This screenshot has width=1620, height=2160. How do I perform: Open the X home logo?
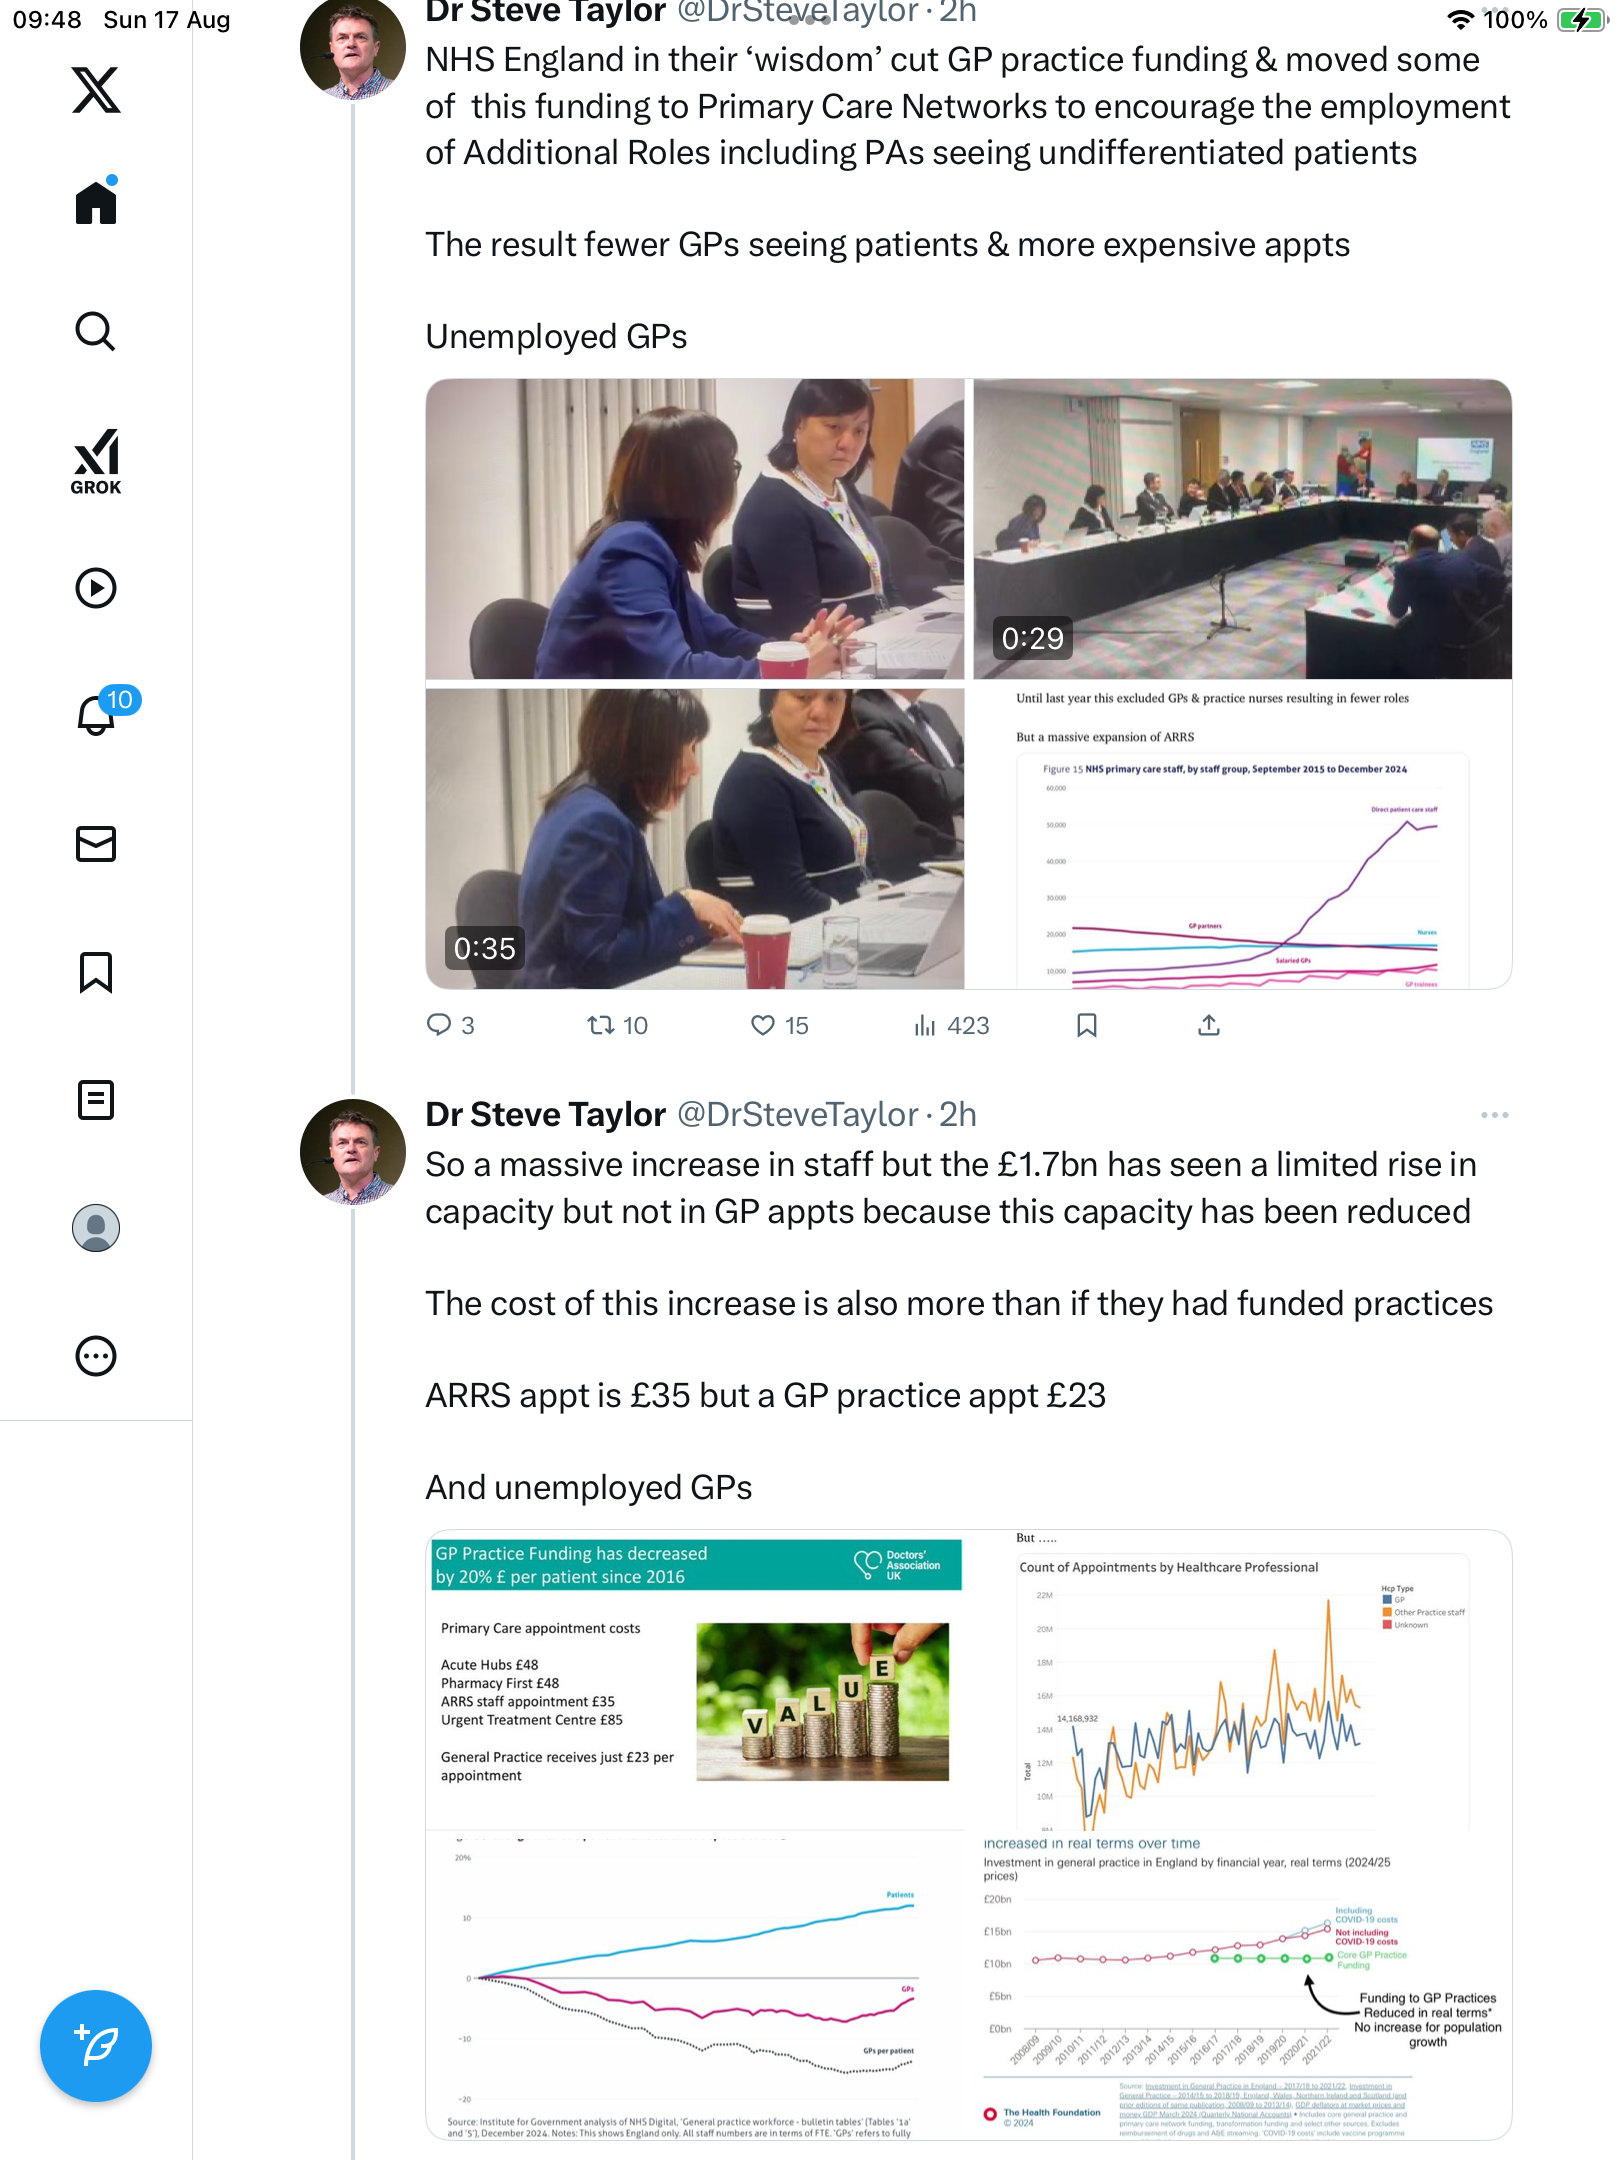coord(96,90)
